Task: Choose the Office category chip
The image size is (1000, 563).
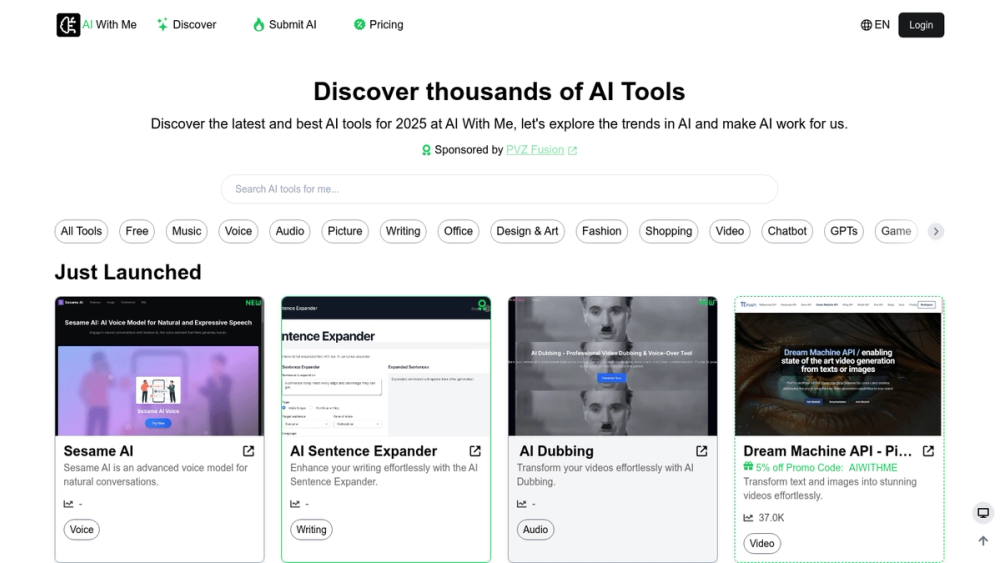Action: (458, 231)
